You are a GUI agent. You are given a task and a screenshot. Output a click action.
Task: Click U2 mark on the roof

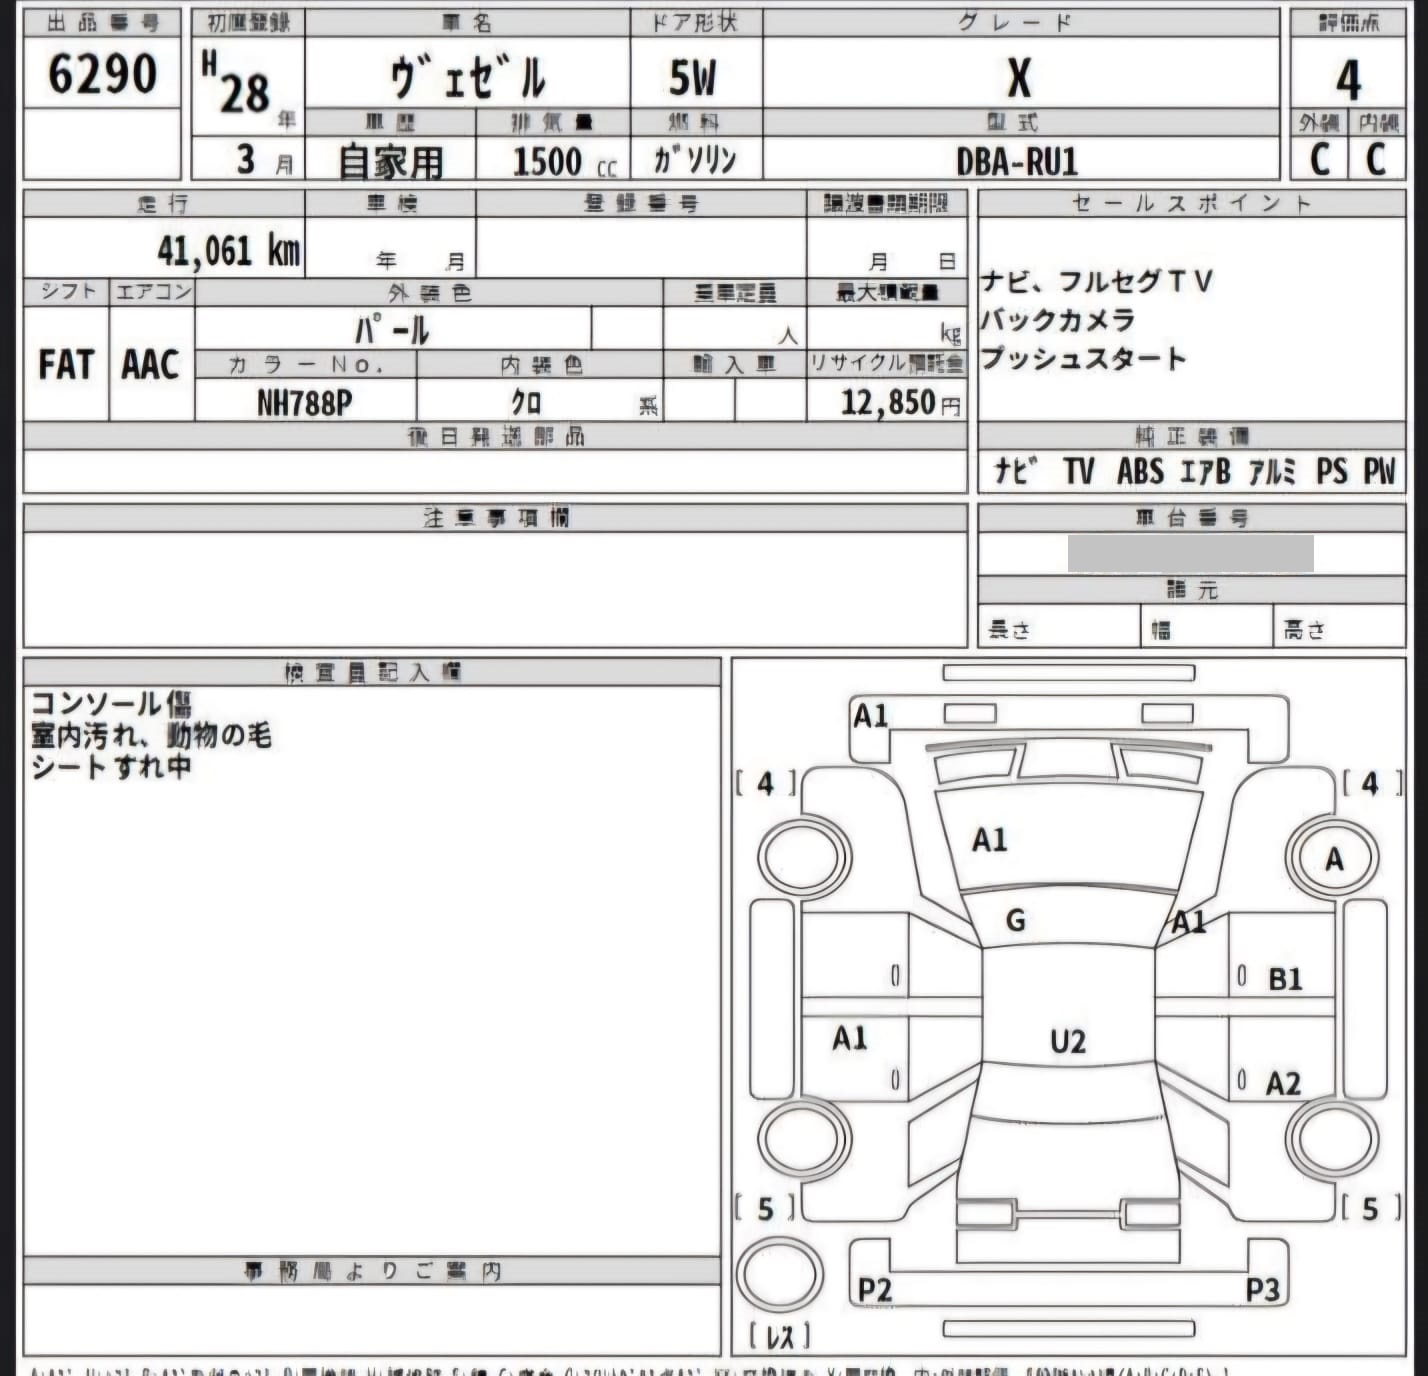click(x=1068, y=1043)
